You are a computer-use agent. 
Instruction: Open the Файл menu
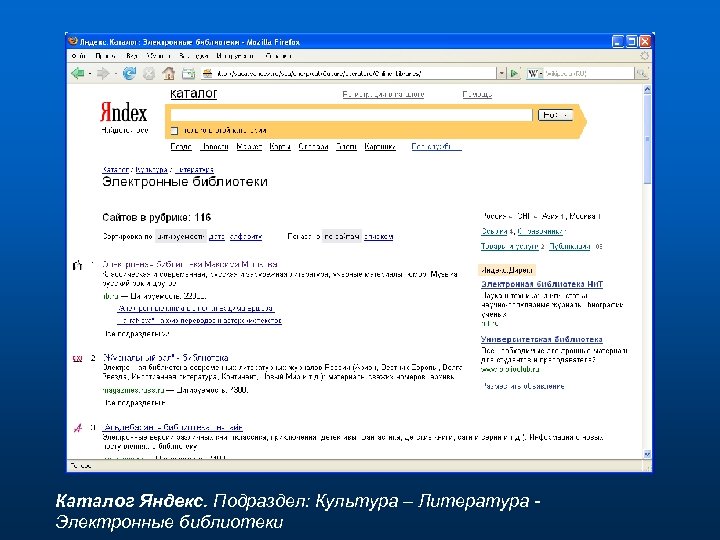coord(79,56)
